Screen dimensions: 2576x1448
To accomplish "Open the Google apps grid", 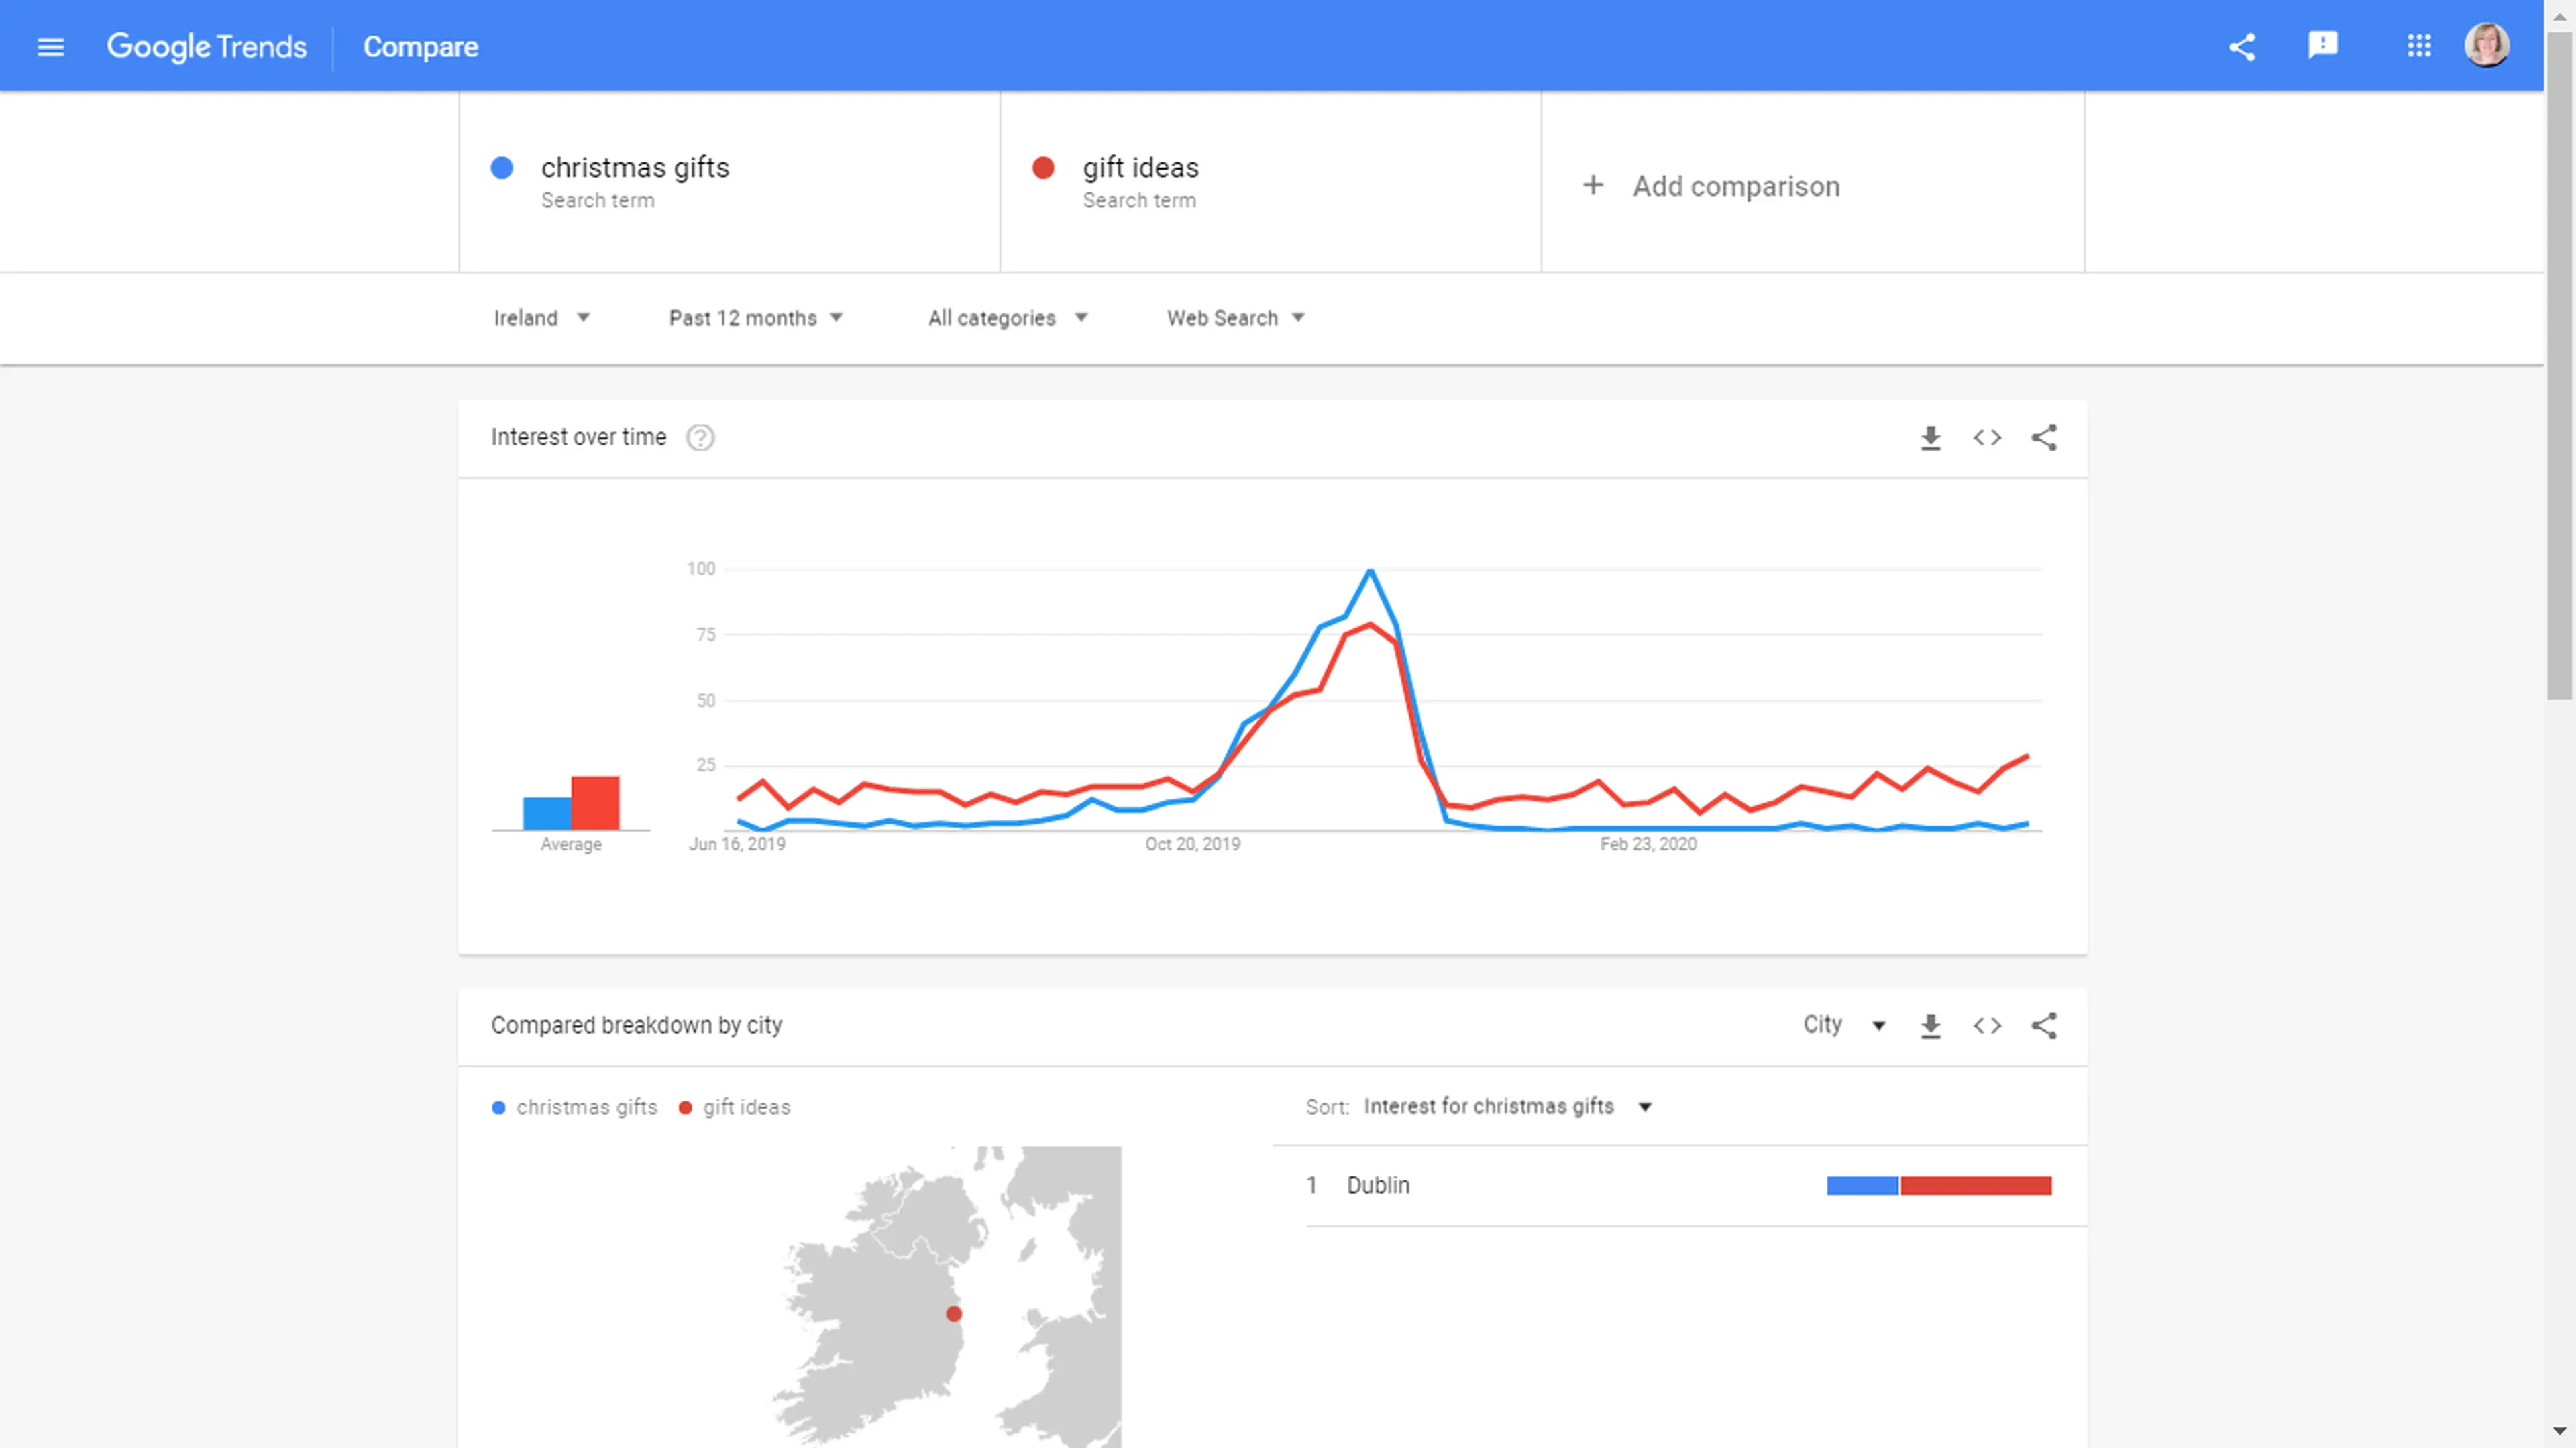I will click(x=2418, y=46).
